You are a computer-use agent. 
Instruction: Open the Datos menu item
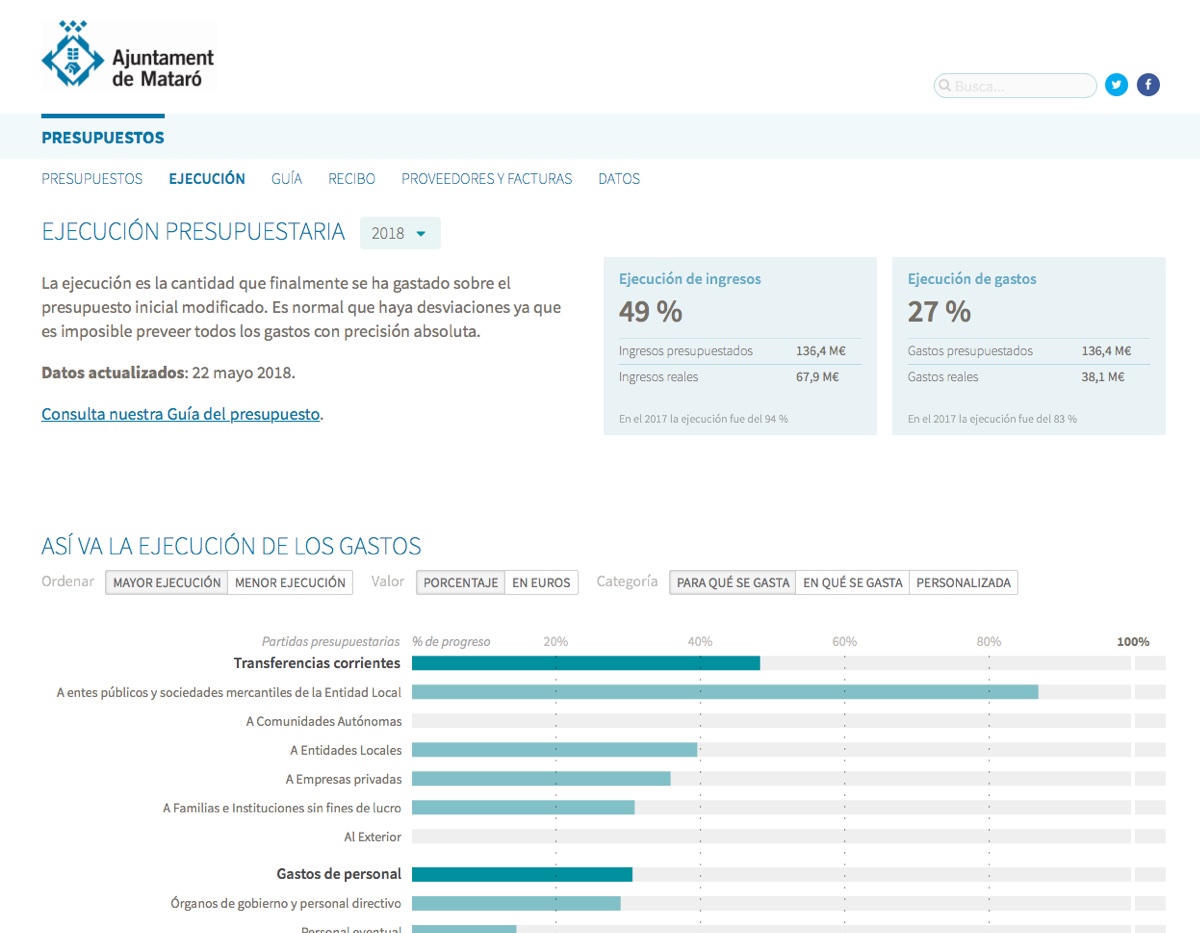[618, 179]
